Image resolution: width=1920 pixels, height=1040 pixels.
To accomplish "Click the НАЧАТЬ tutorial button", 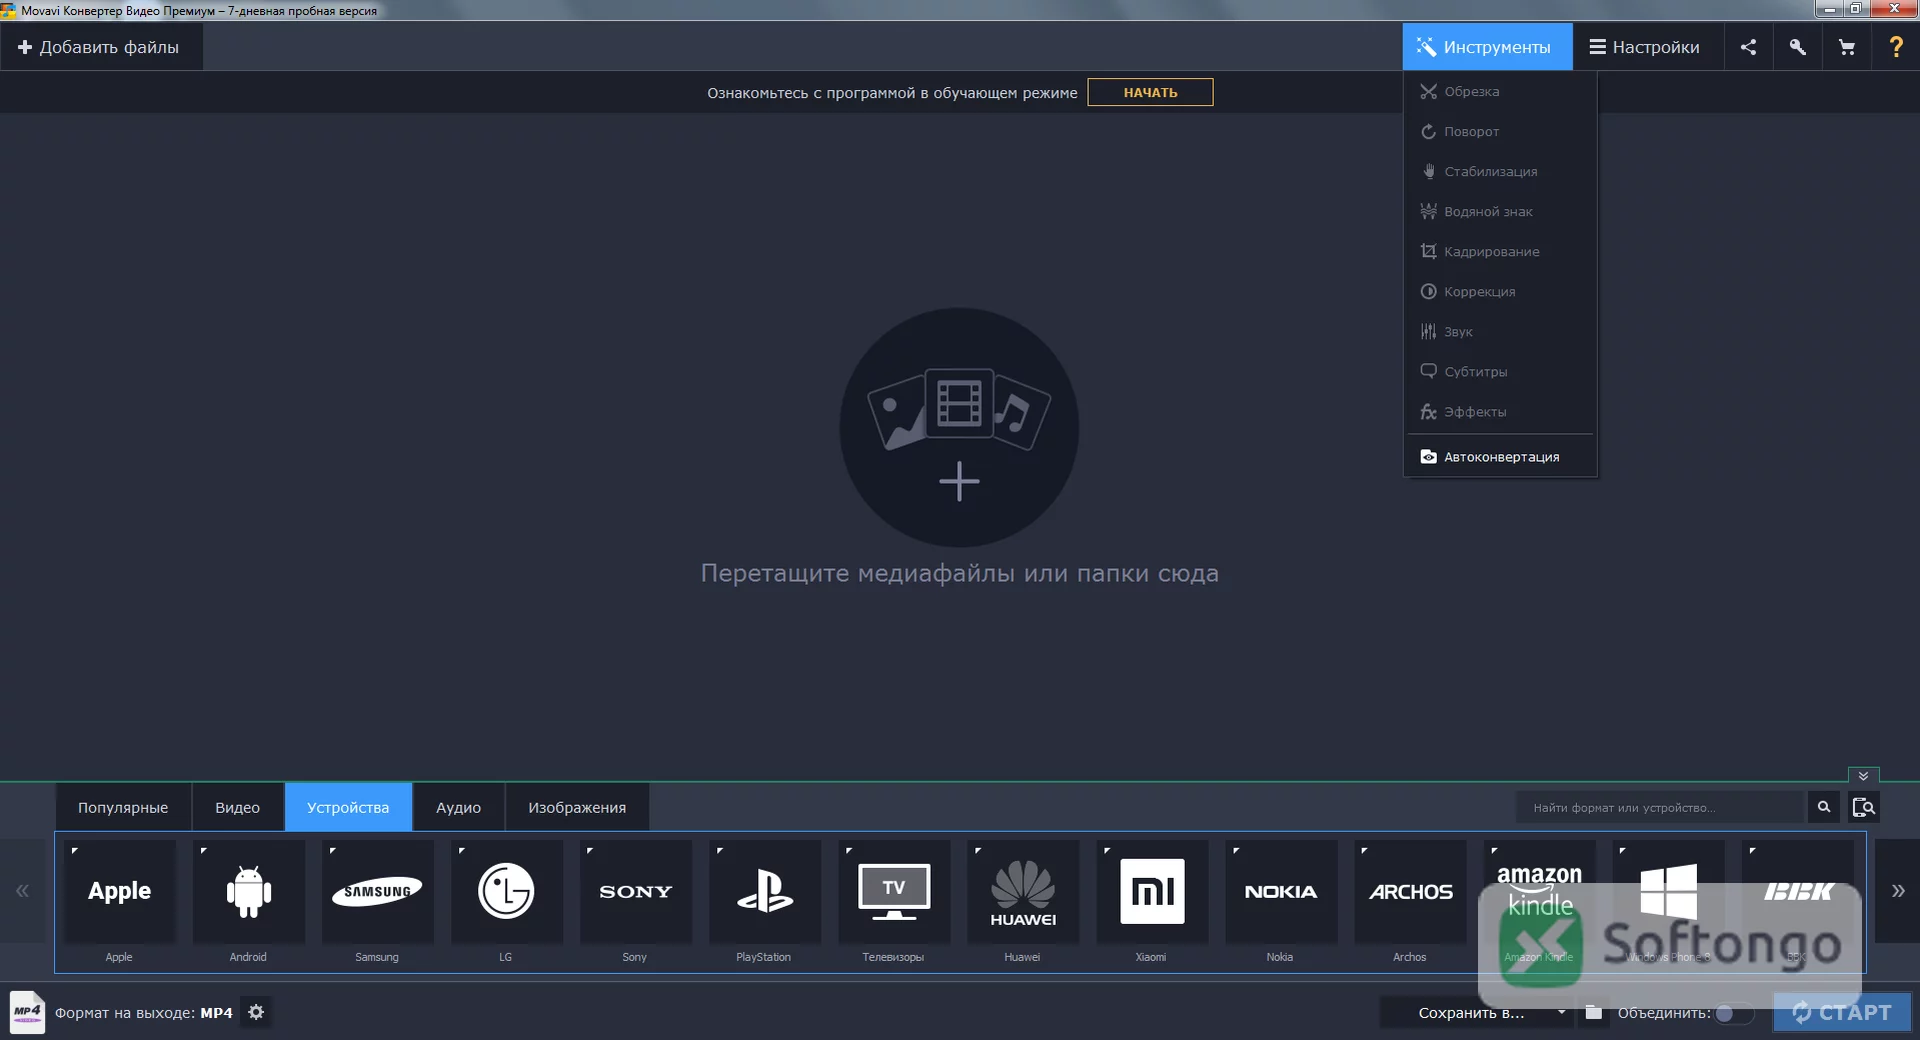I will point(1150,92).
